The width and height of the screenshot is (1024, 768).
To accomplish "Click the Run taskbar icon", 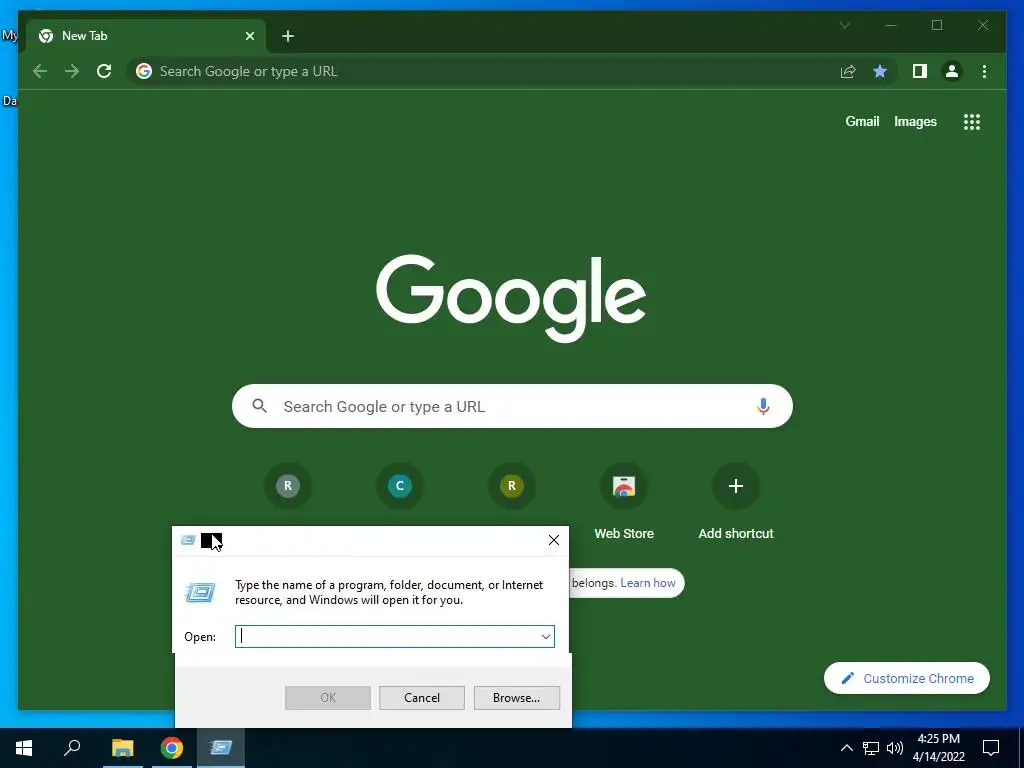I will coord(221,748).
